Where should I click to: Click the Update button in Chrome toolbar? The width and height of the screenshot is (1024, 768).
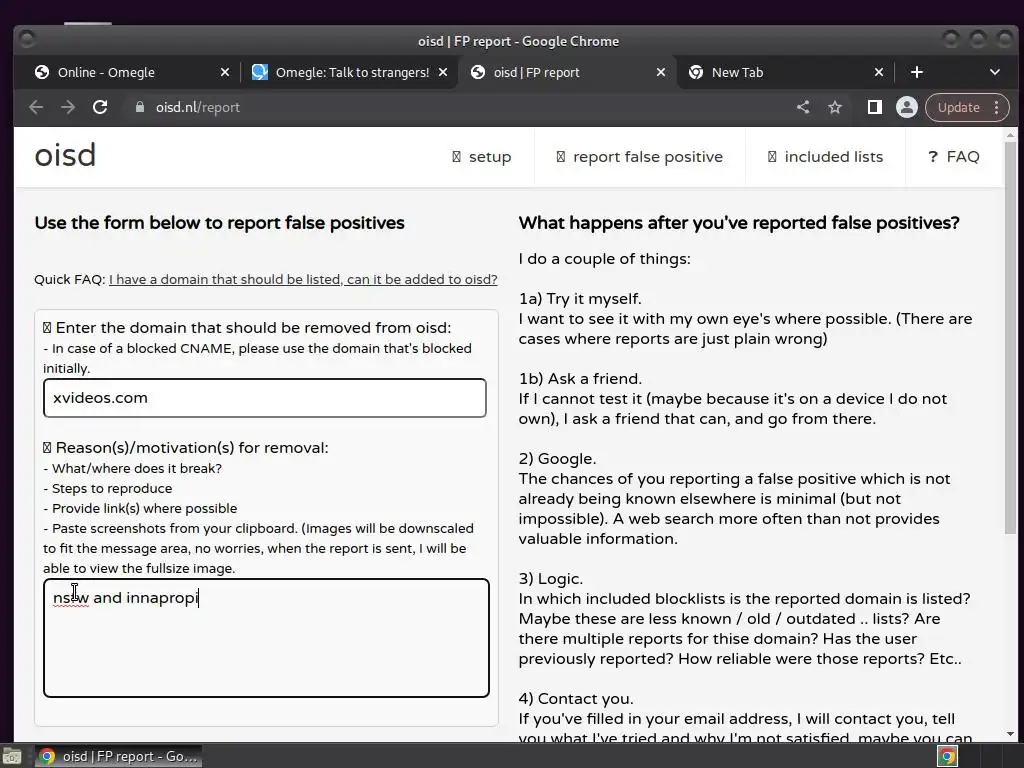coord(959,107)
